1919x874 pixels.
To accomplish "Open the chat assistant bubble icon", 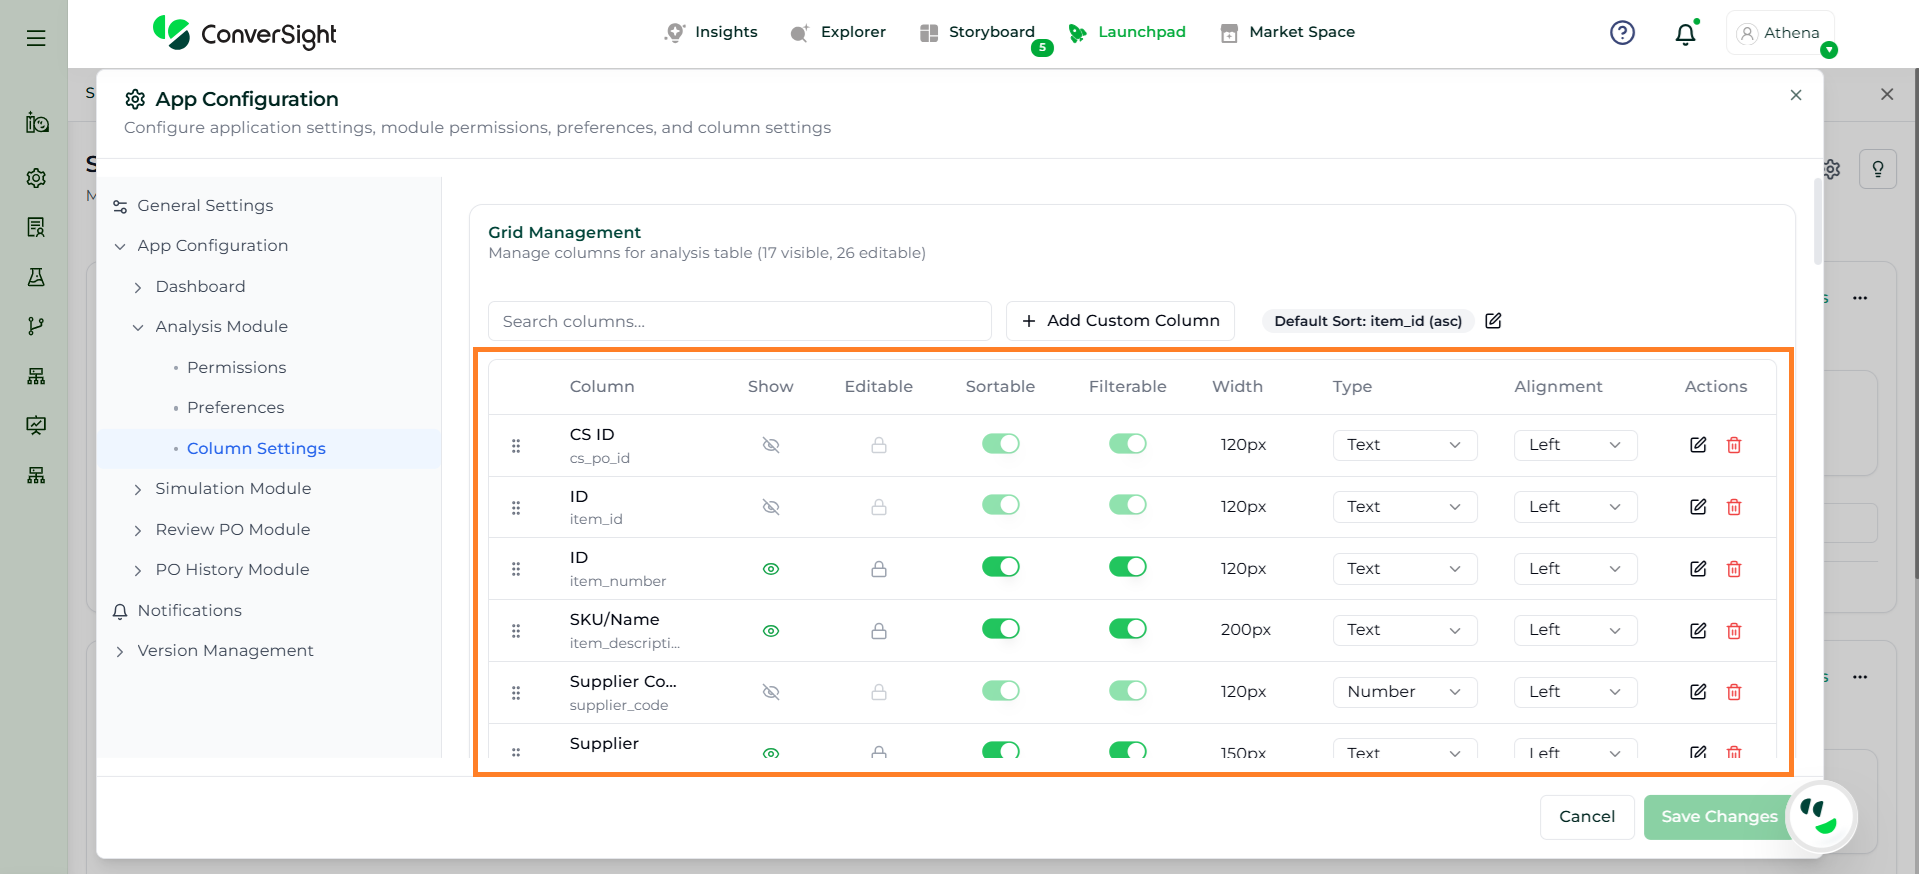I will 1820,816.
